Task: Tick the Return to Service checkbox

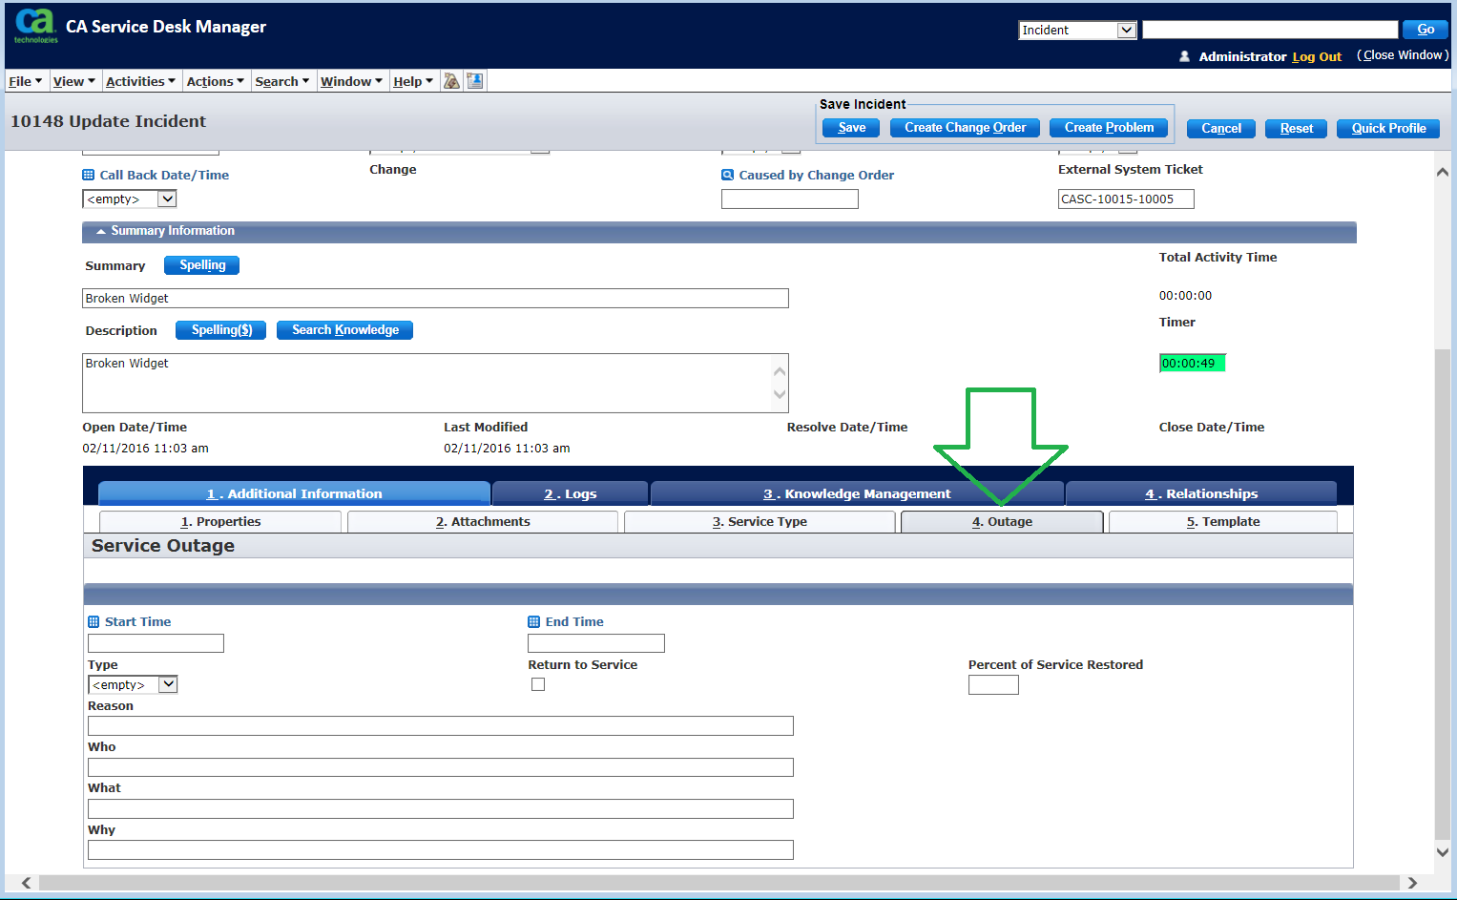Action: point(538,685)
